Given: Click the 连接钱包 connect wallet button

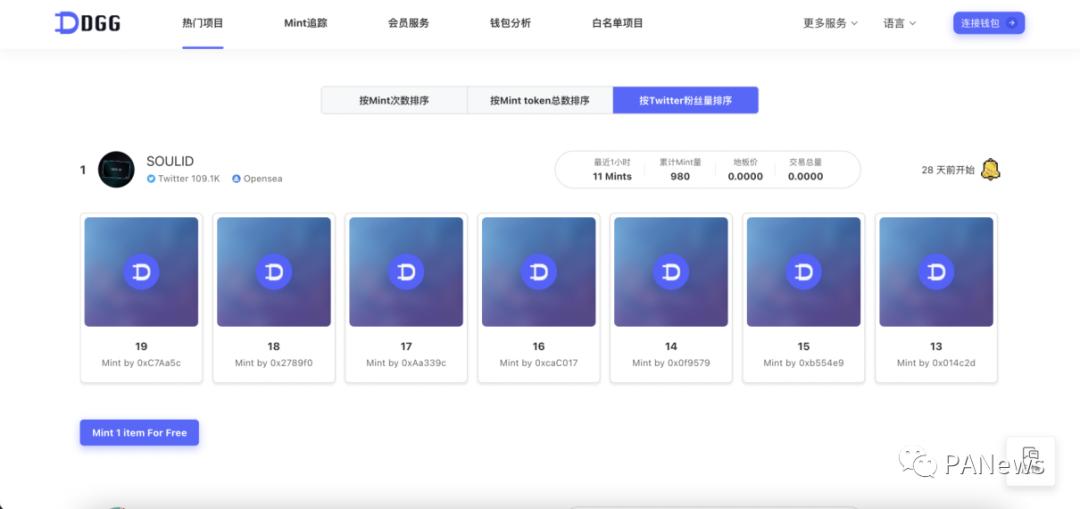Looking at the screenshot, I should point(988,23).
